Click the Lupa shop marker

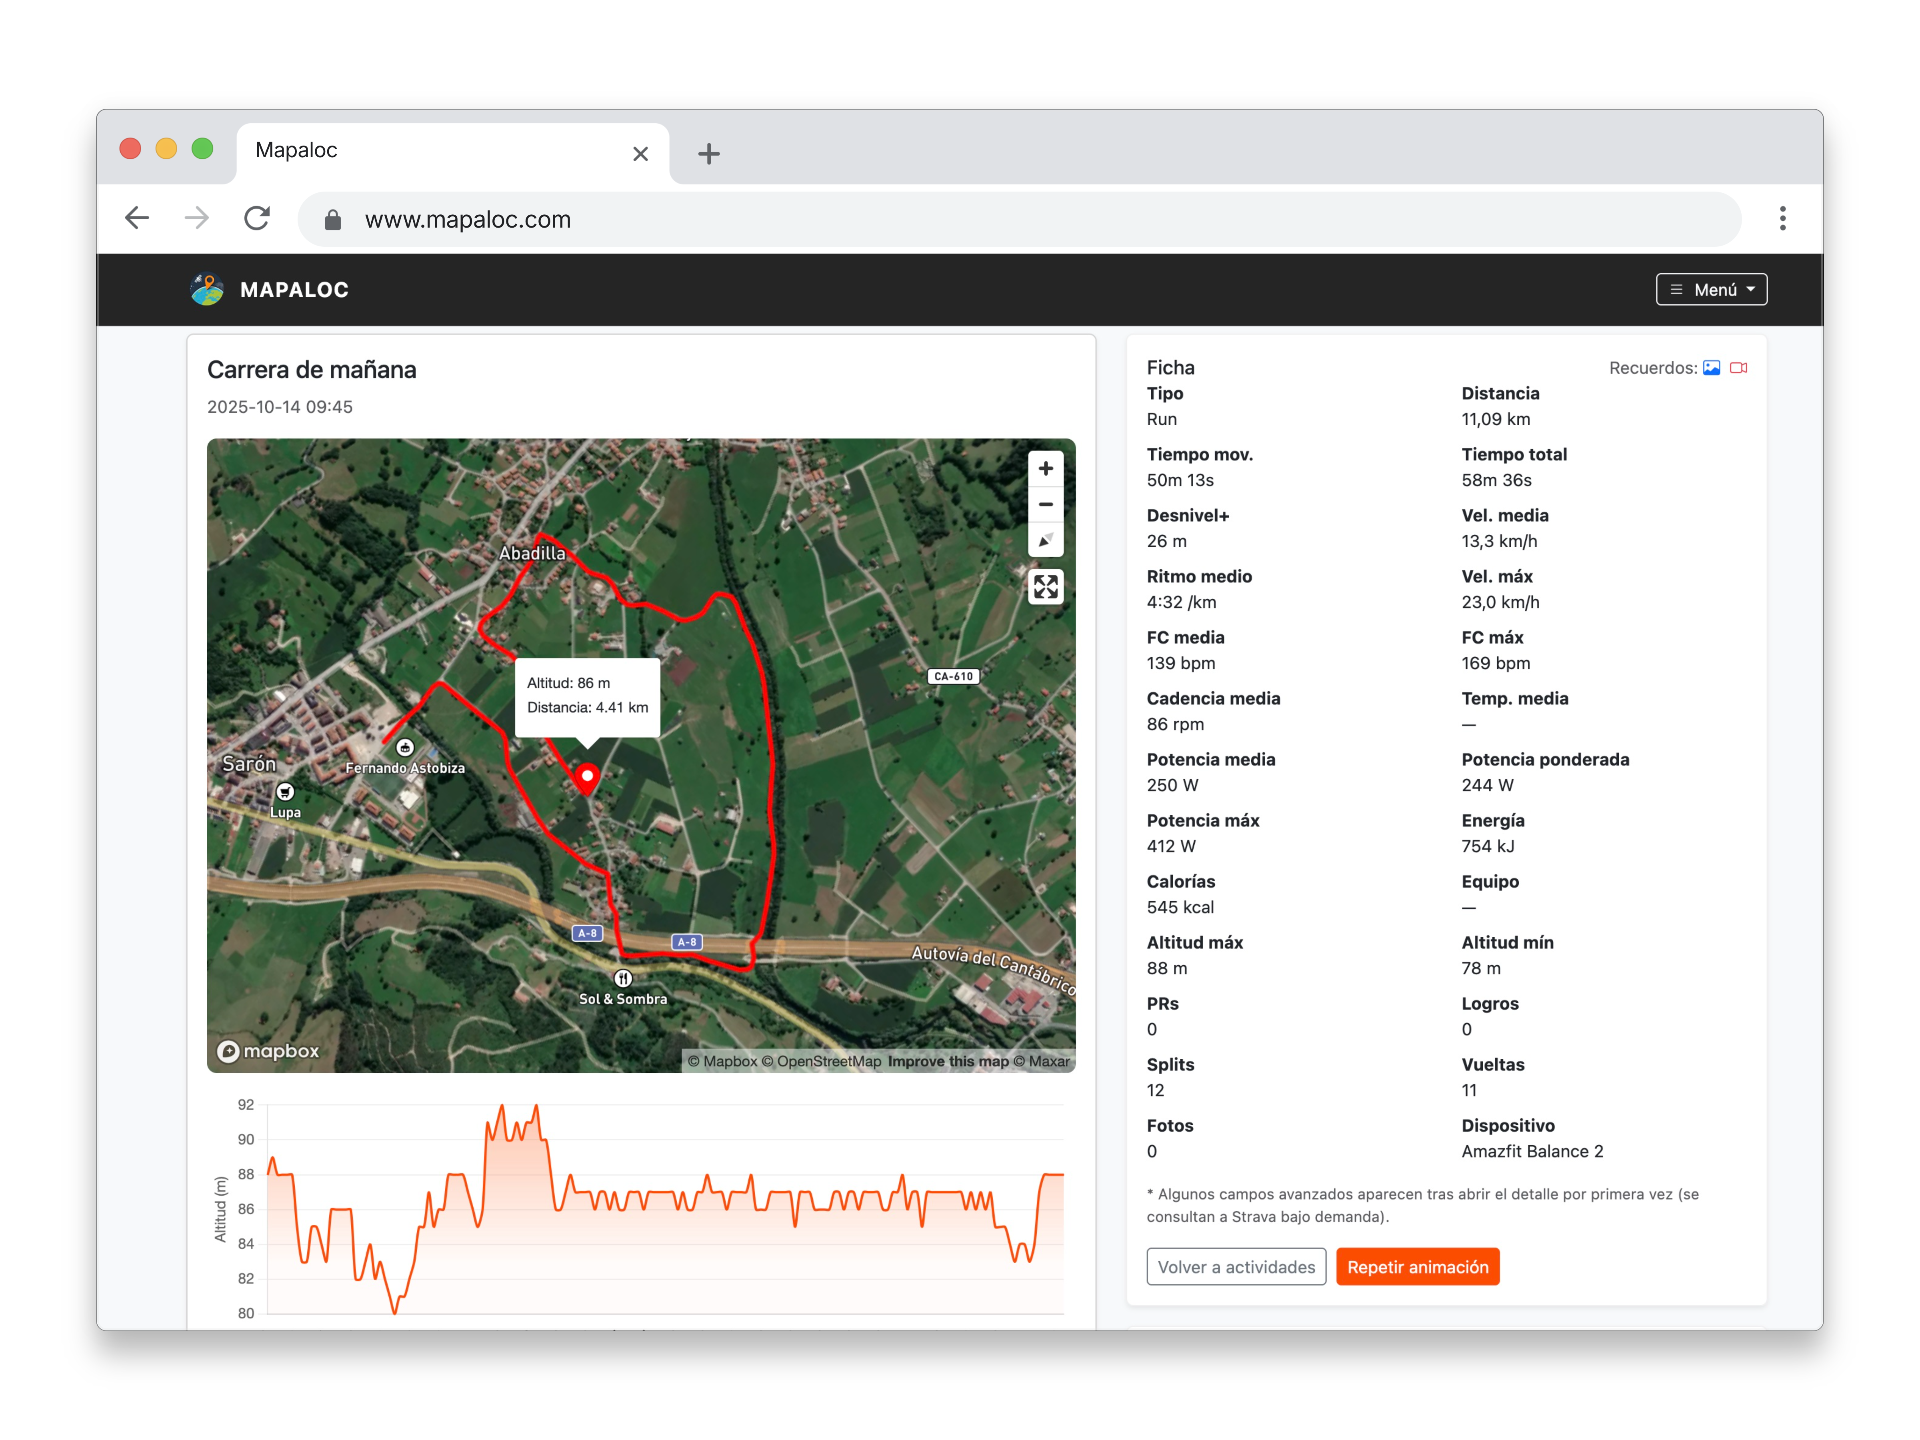(x=285, y=792)
